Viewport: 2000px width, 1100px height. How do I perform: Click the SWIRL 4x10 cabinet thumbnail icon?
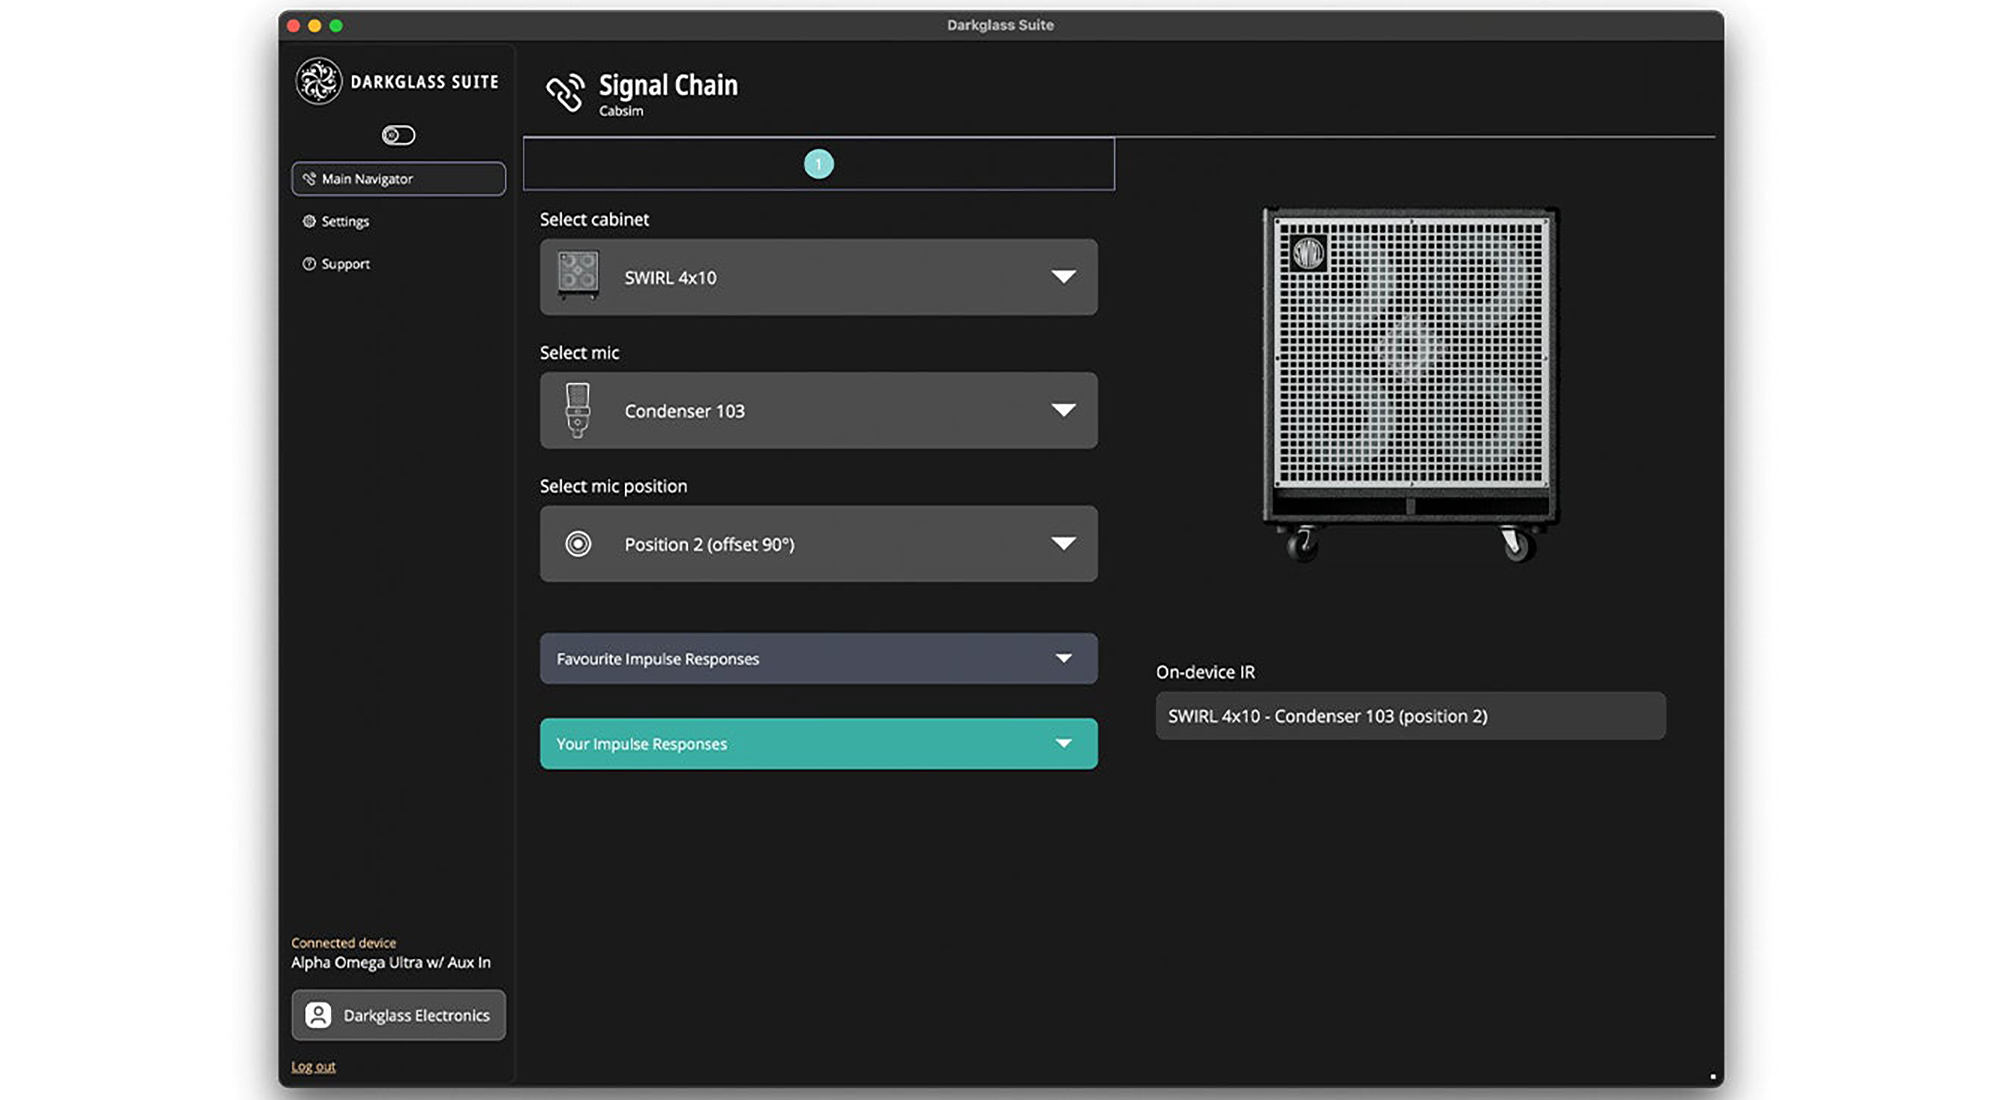point(578,275)
